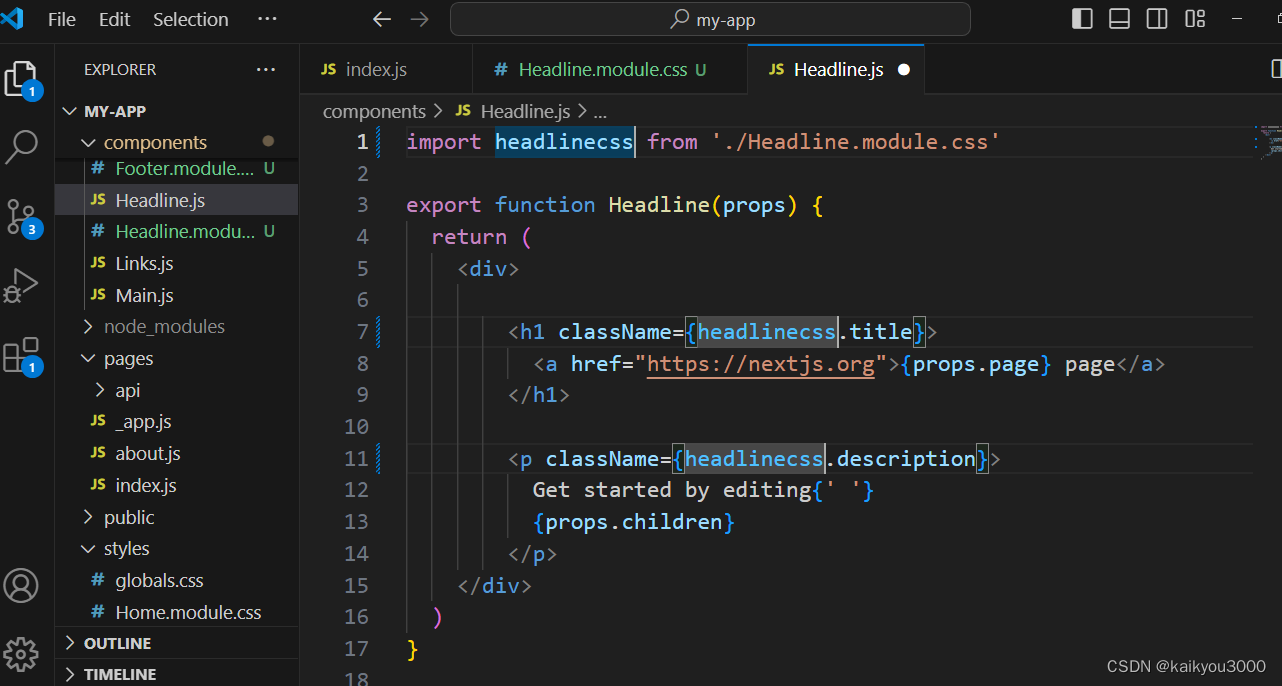Open the Selection menu
This screenshot has height=686, width=1282.
tap(190, 19)
